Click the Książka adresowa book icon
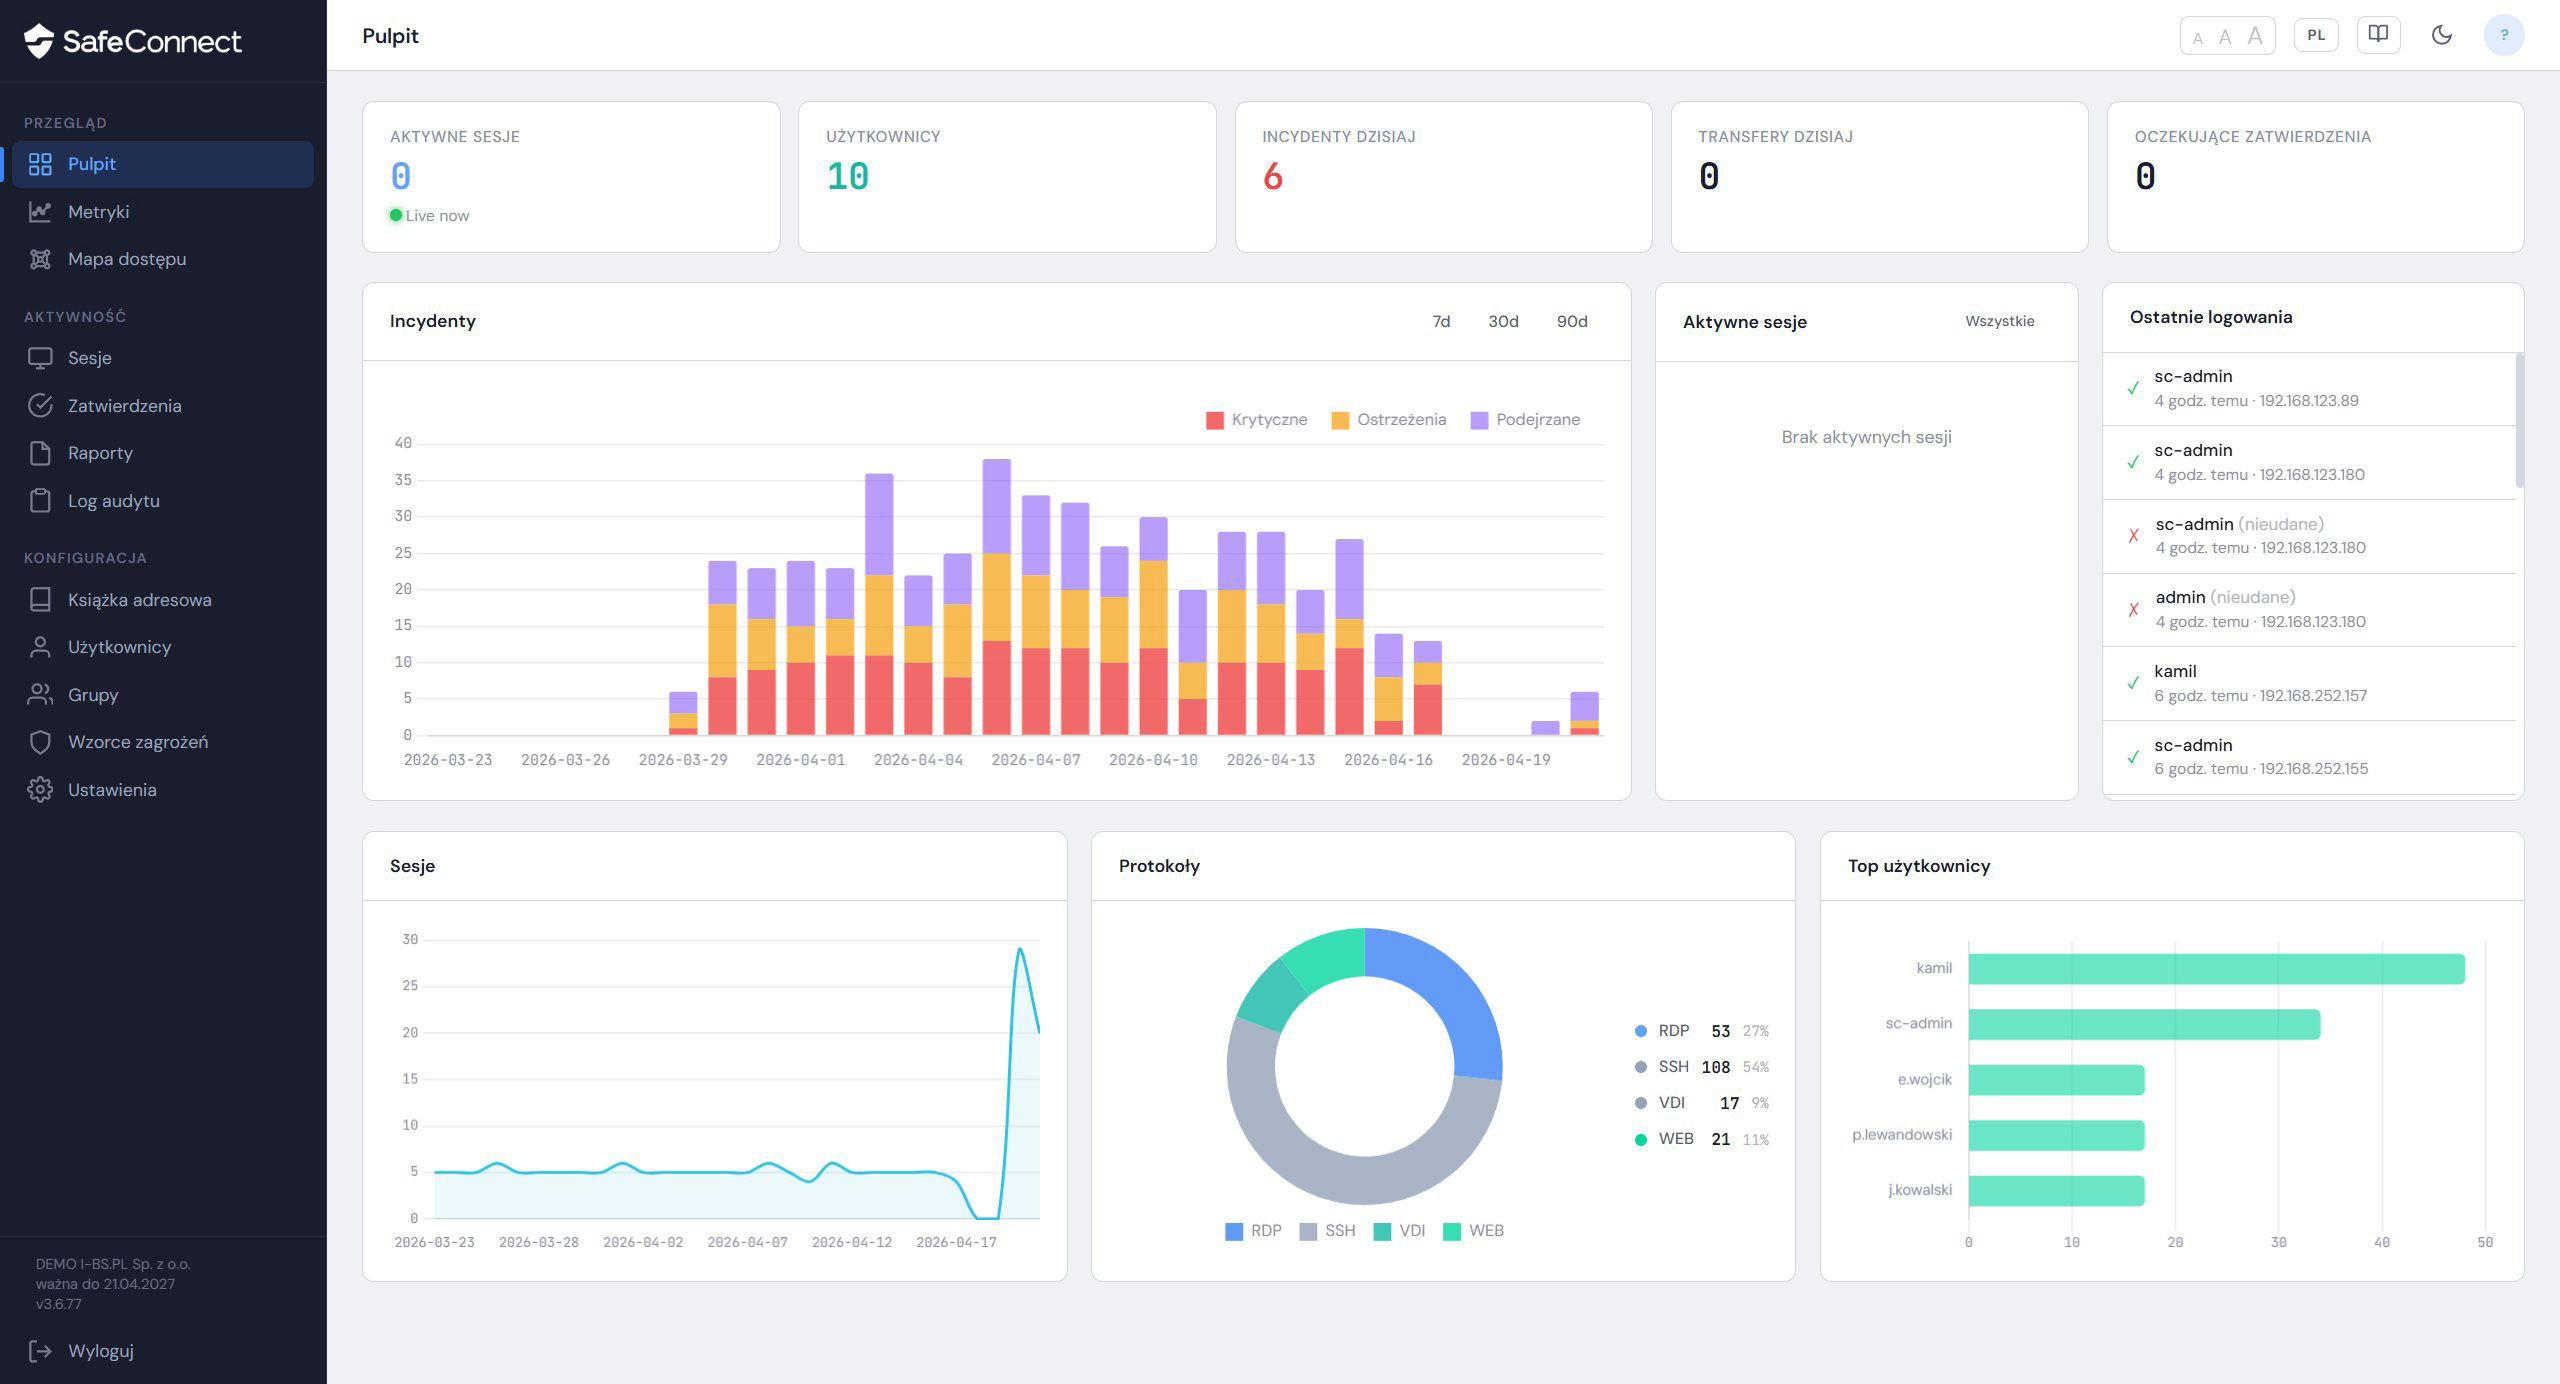This screenshot has width=2560, height=1384. click(40, 599)
